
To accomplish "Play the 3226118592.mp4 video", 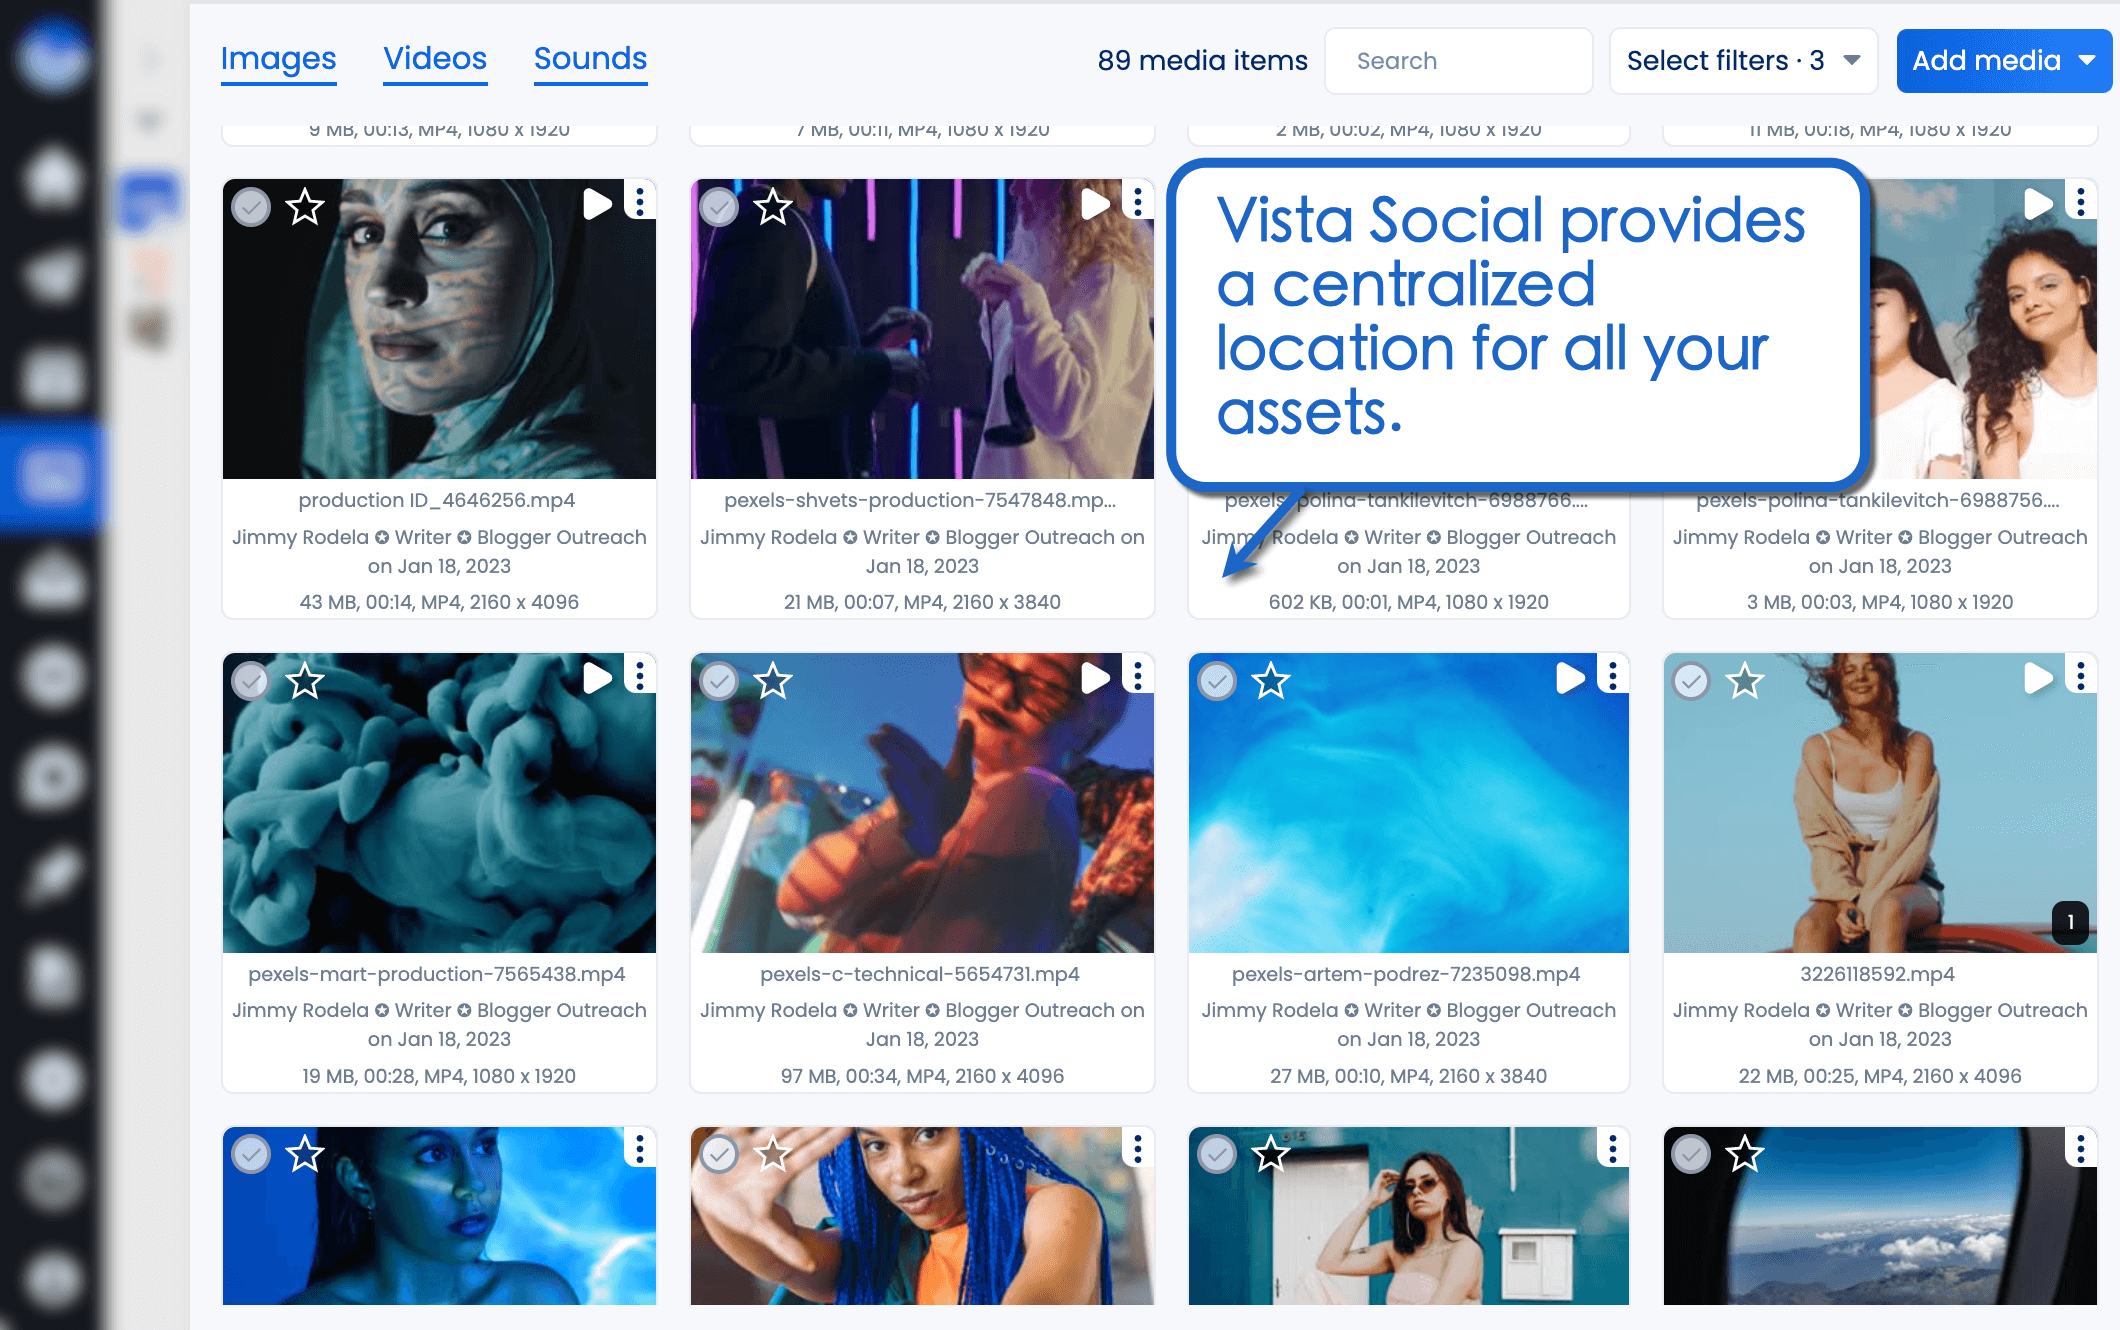I will point(2038,676).
